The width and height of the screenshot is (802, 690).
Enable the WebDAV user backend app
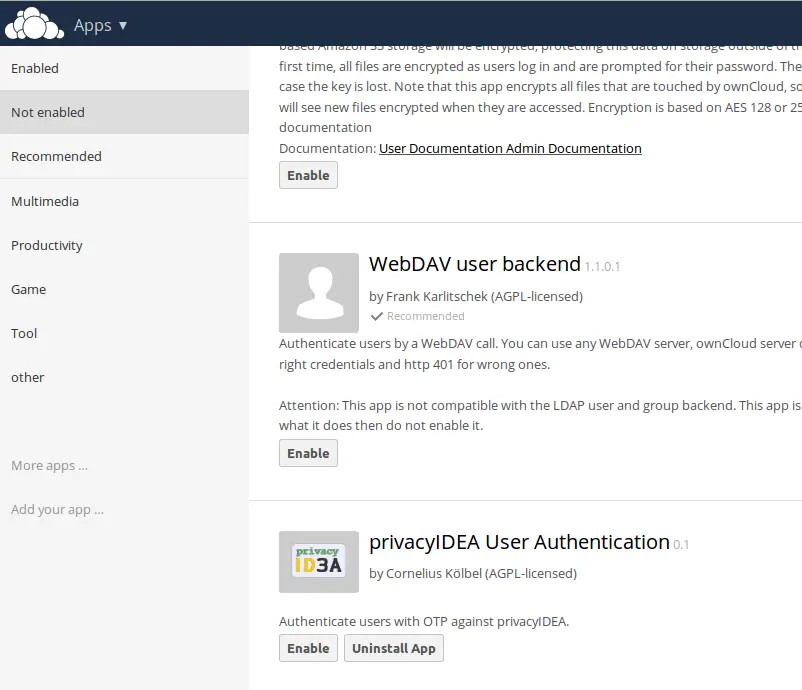click(308, 453)
